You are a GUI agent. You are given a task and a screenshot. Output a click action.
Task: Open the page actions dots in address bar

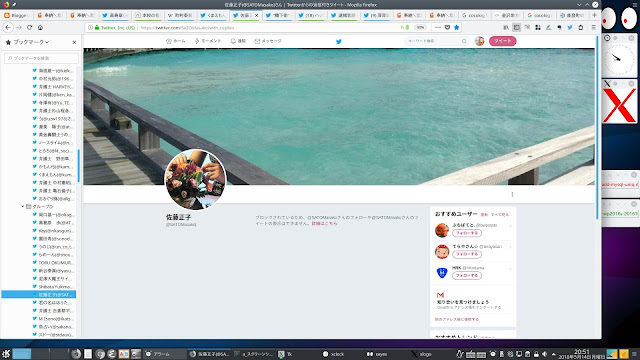coord(438,27)
